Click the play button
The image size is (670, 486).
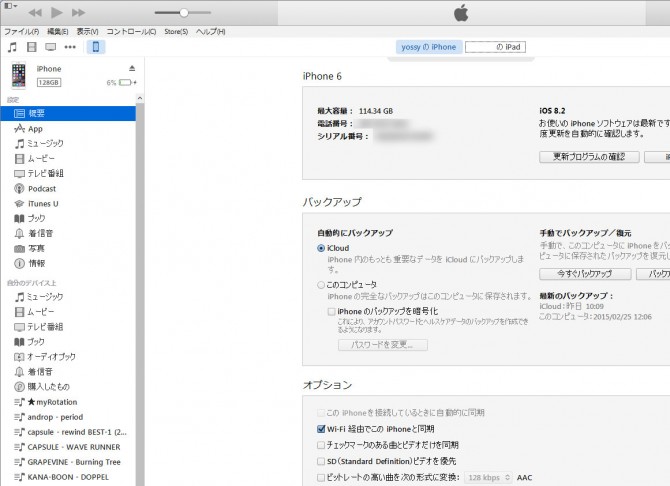tap(56, 12)
